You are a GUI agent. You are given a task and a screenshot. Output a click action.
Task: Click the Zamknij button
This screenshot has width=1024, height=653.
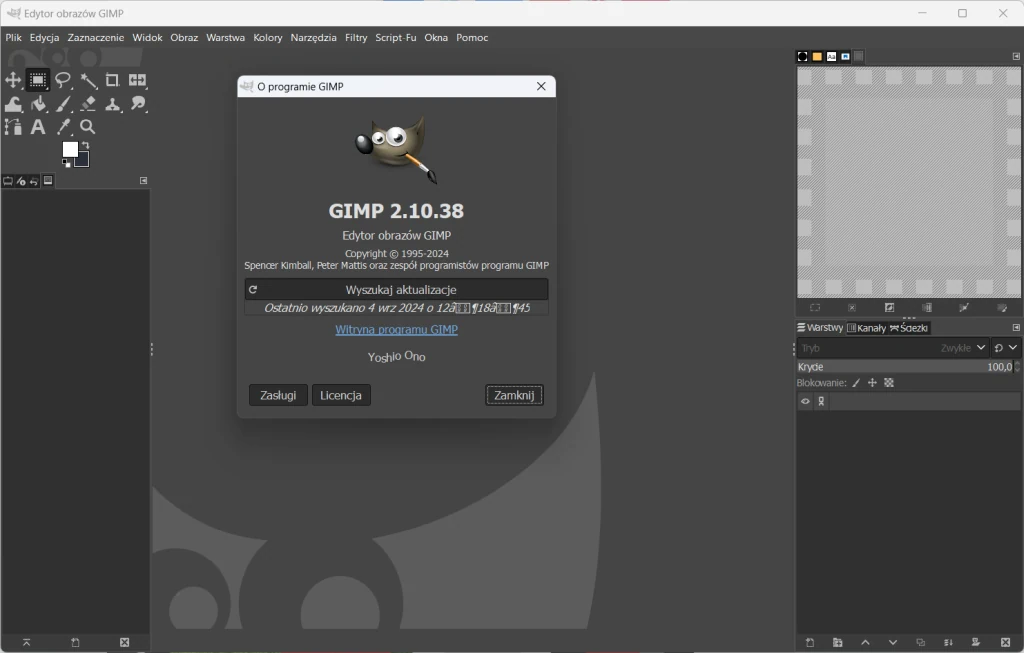514,395
